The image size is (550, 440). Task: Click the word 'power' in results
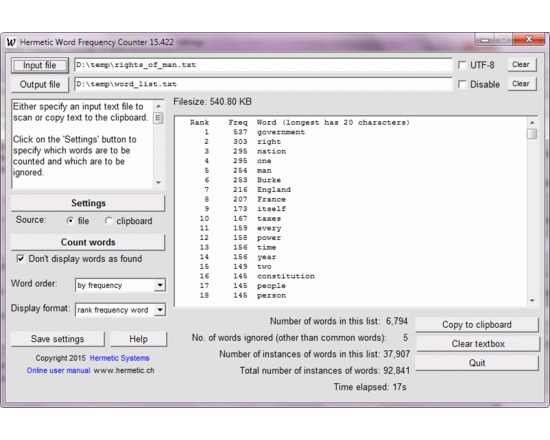[269, 238]
